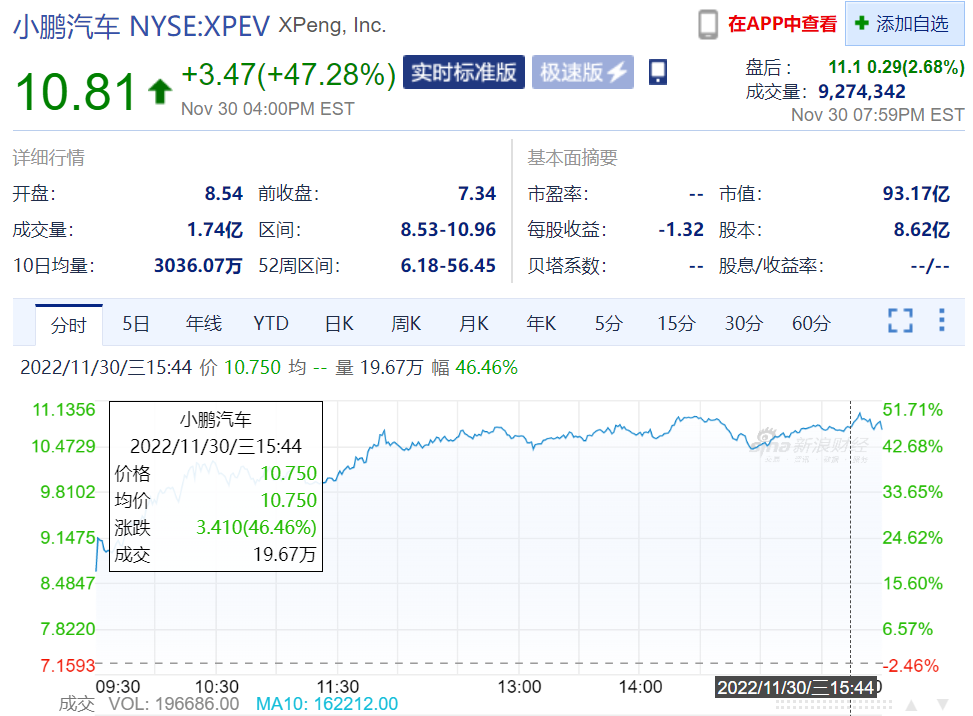Viewport: 973px width, 716px height.
Task: Click the 15:44 time marker on the chart axis
Action: 796,687
